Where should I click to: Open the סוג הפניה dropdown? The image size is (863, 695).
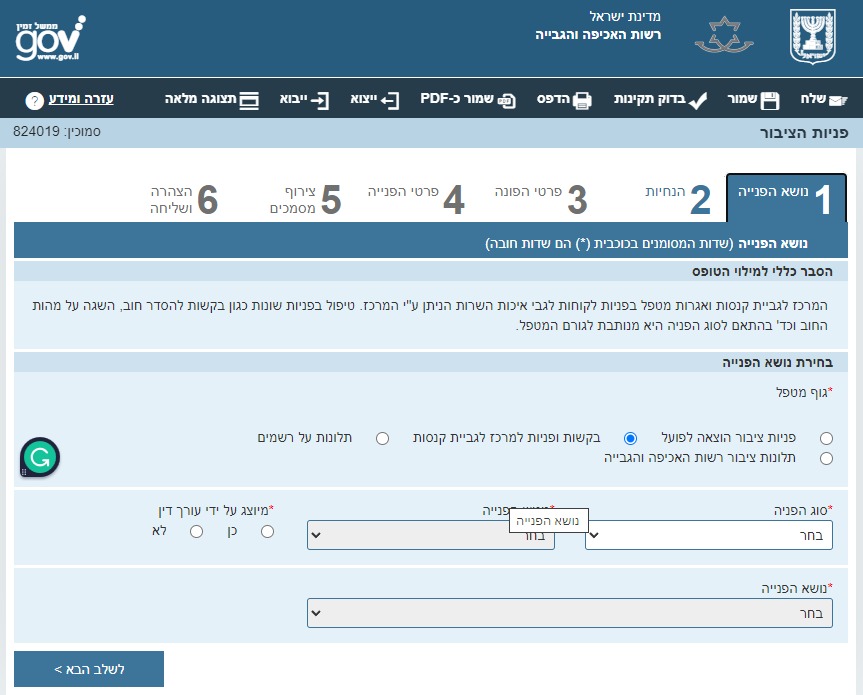point(708,535)
